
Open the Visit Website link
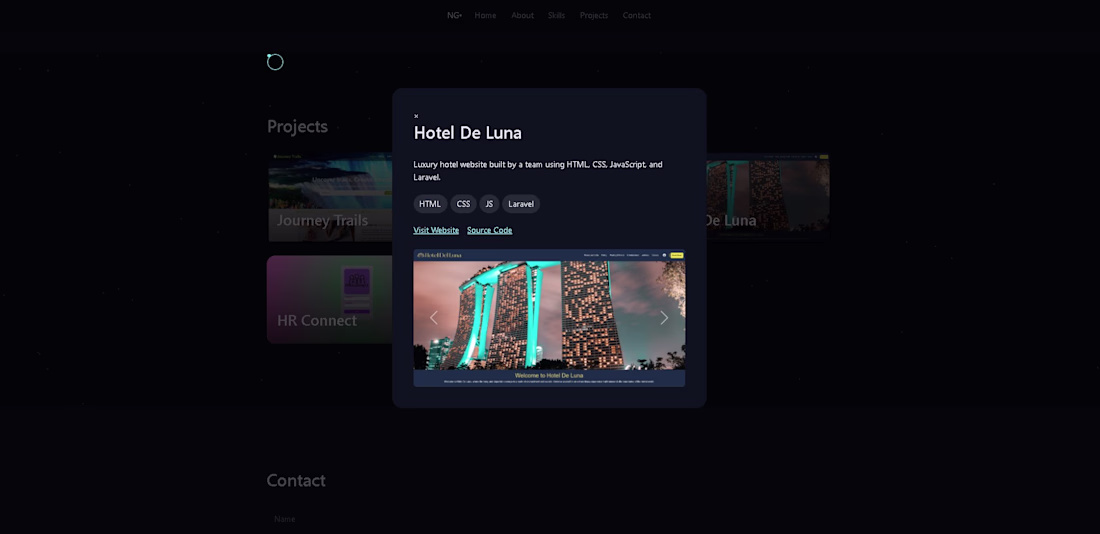coord(436,230)
